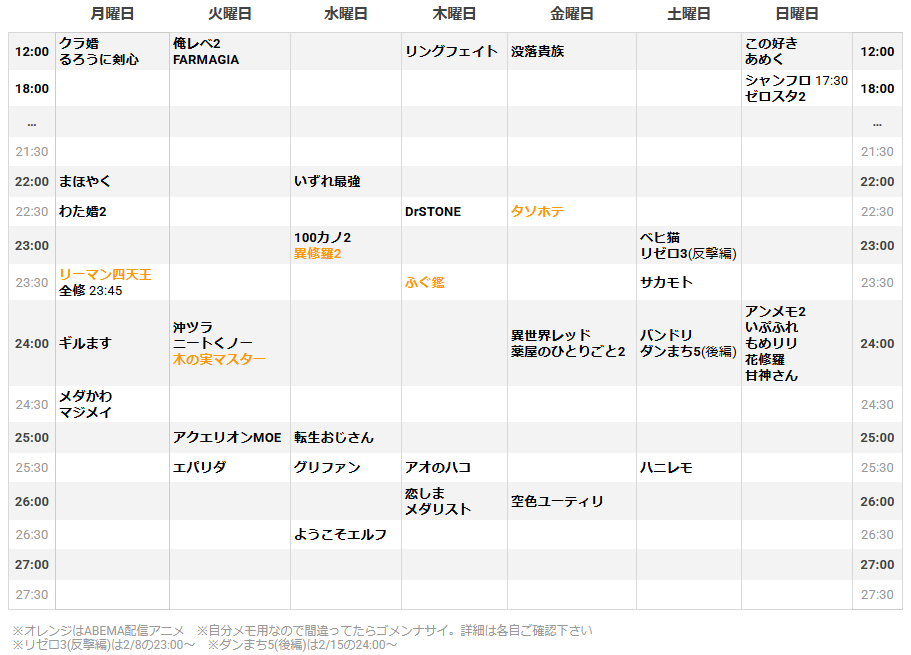Select the 水曜日 column header
The height and width of the screenshot is (655, 911).
[x=346, y=14]
